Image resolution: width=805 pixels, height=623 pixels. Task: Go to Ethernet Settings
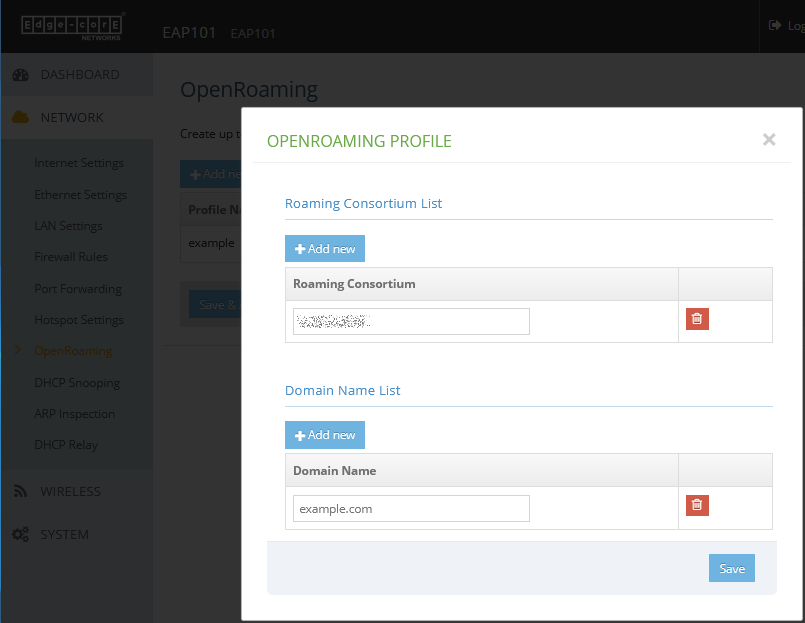80,195
